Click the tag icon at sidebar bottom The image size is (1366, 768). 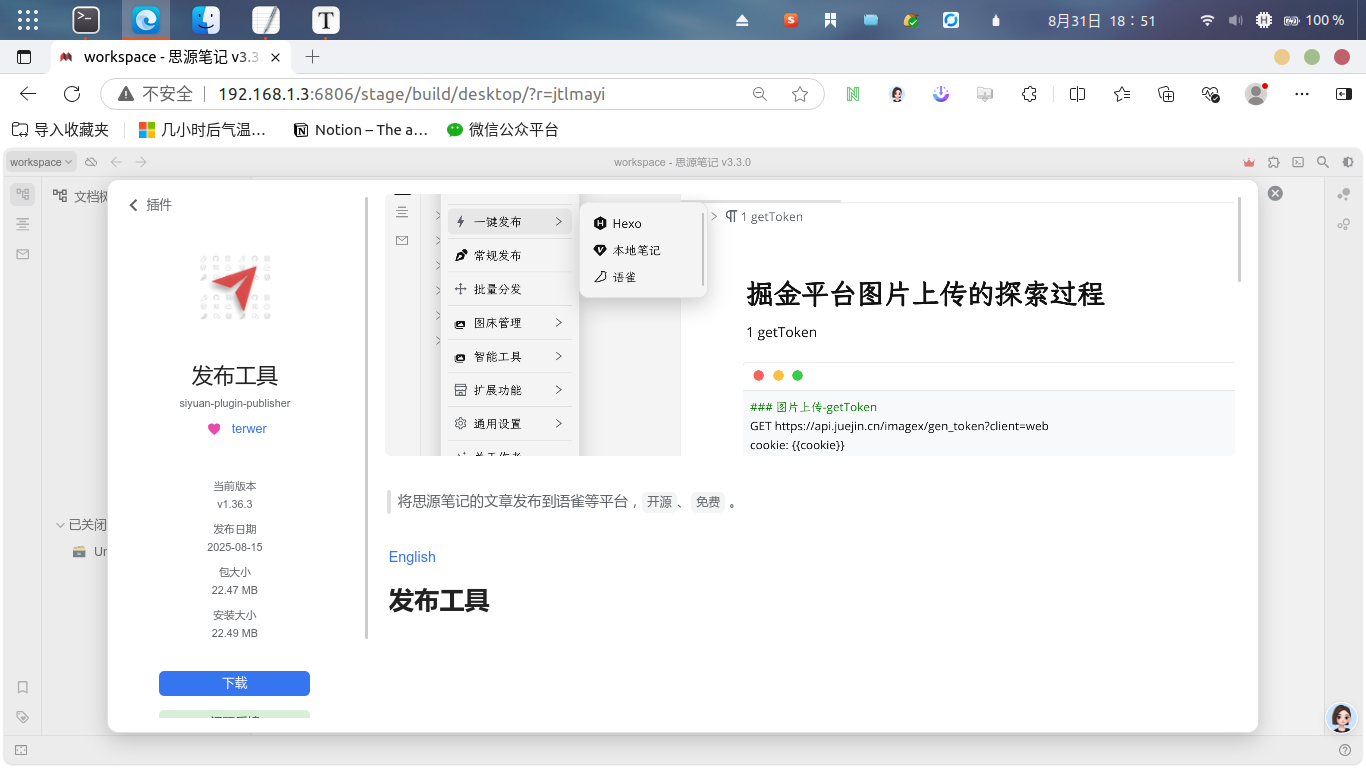pyautogui.click(x=22, y=717)
